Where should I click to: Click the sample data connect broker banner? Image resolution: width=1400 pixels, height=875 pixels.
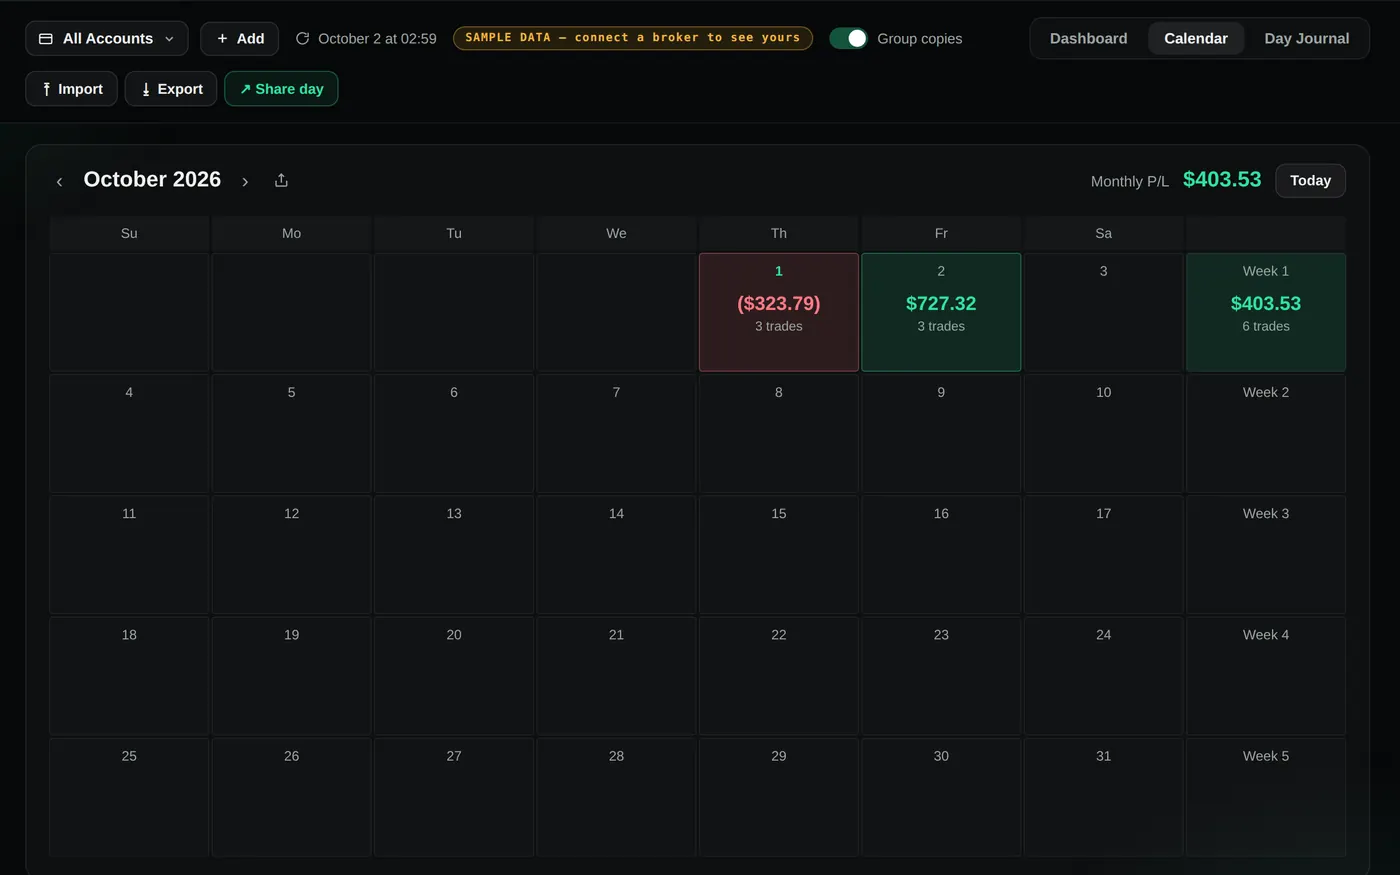(x=633, y=38)
